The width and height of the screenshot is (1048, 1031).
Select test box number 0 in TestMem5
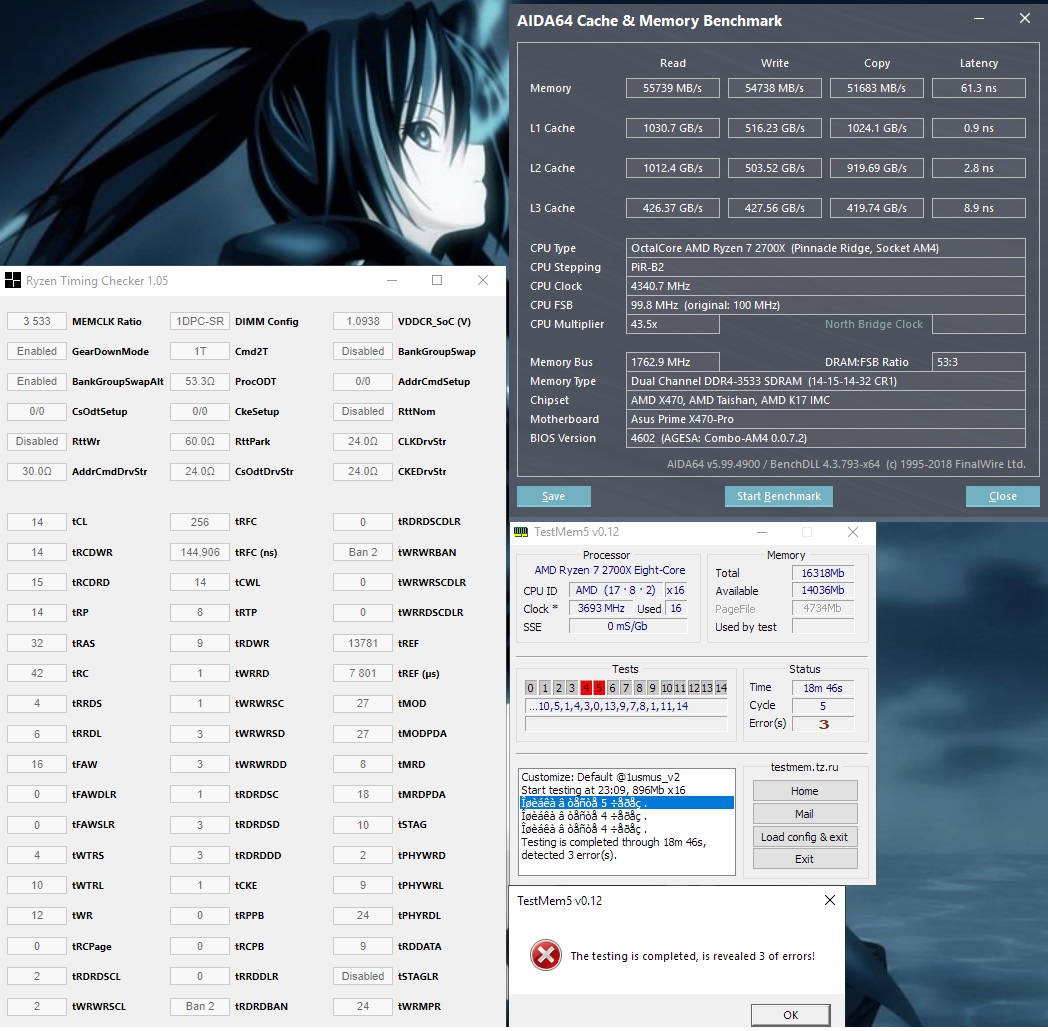pyautogui.click(x=531, y=688)
